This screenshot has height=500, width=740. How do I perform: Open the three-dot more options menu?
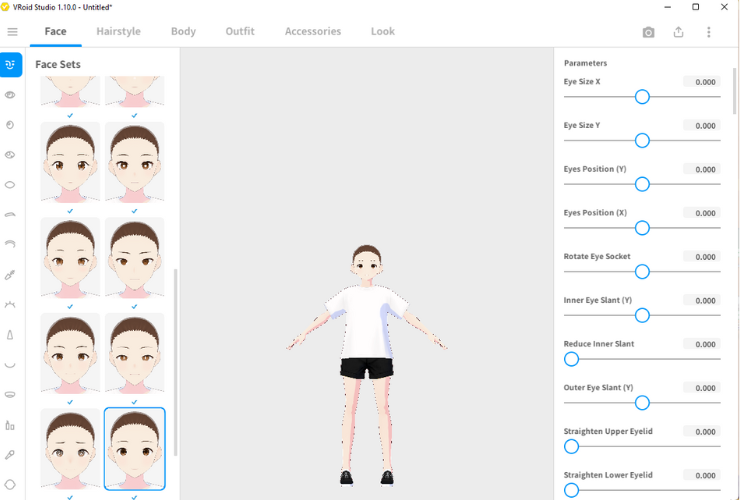(x=708, y=32)
